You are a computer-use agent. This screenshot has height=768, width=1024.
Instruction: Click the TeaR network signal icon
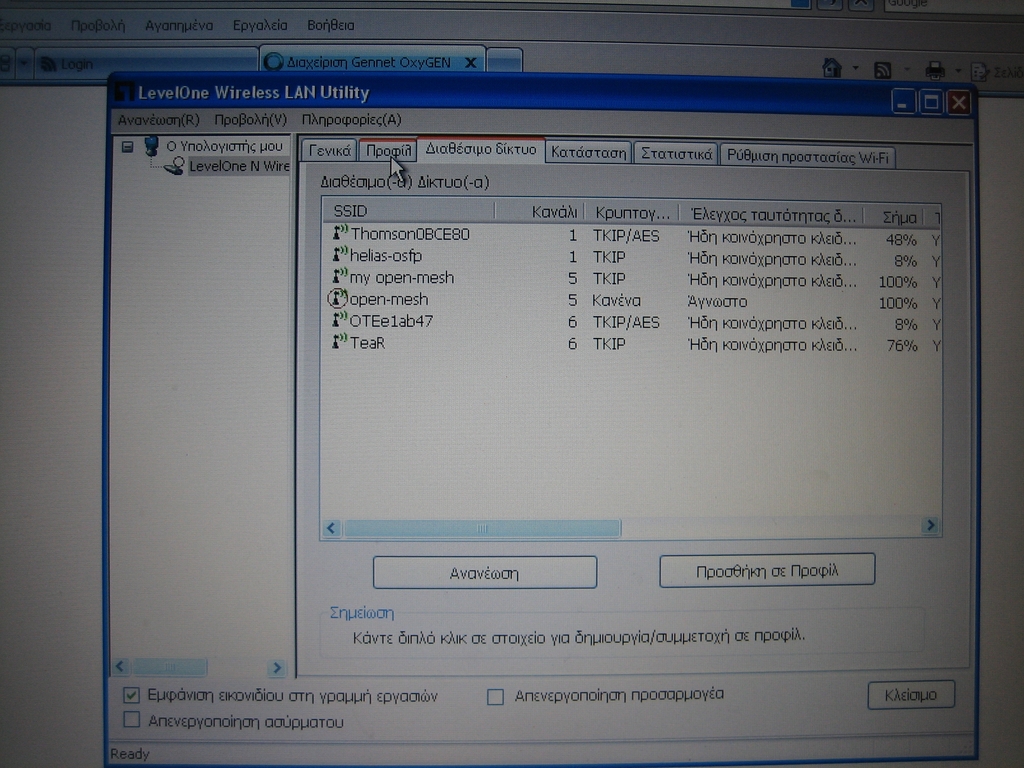click(340, 342)
